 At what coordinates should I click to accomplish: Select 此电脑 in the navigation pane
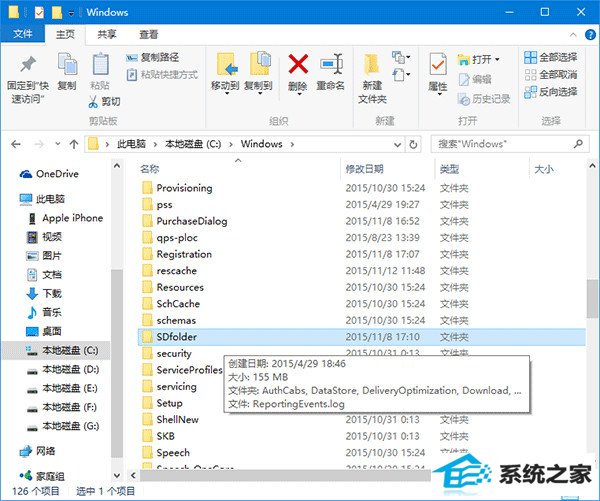(x=42, y=199)
